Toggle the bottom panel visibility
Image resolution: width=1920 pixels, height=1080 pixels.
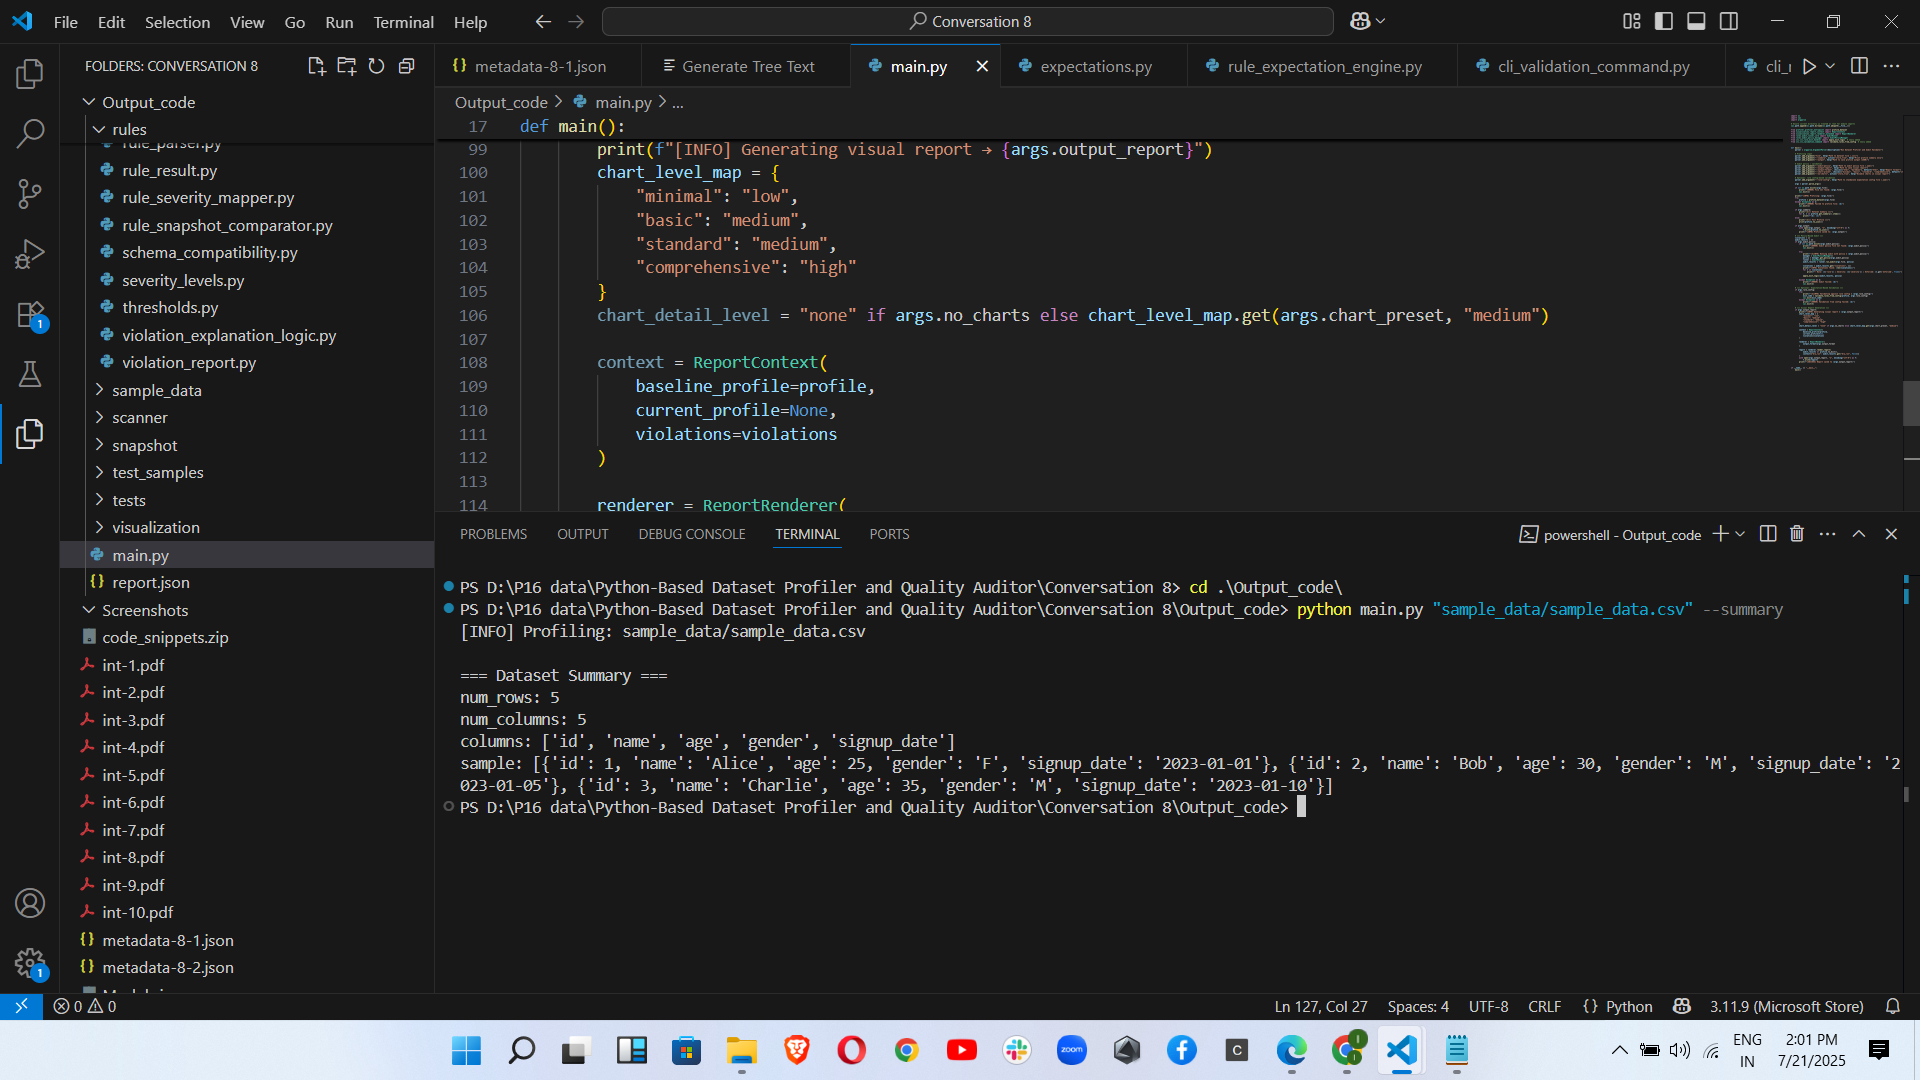(1696, 21)
